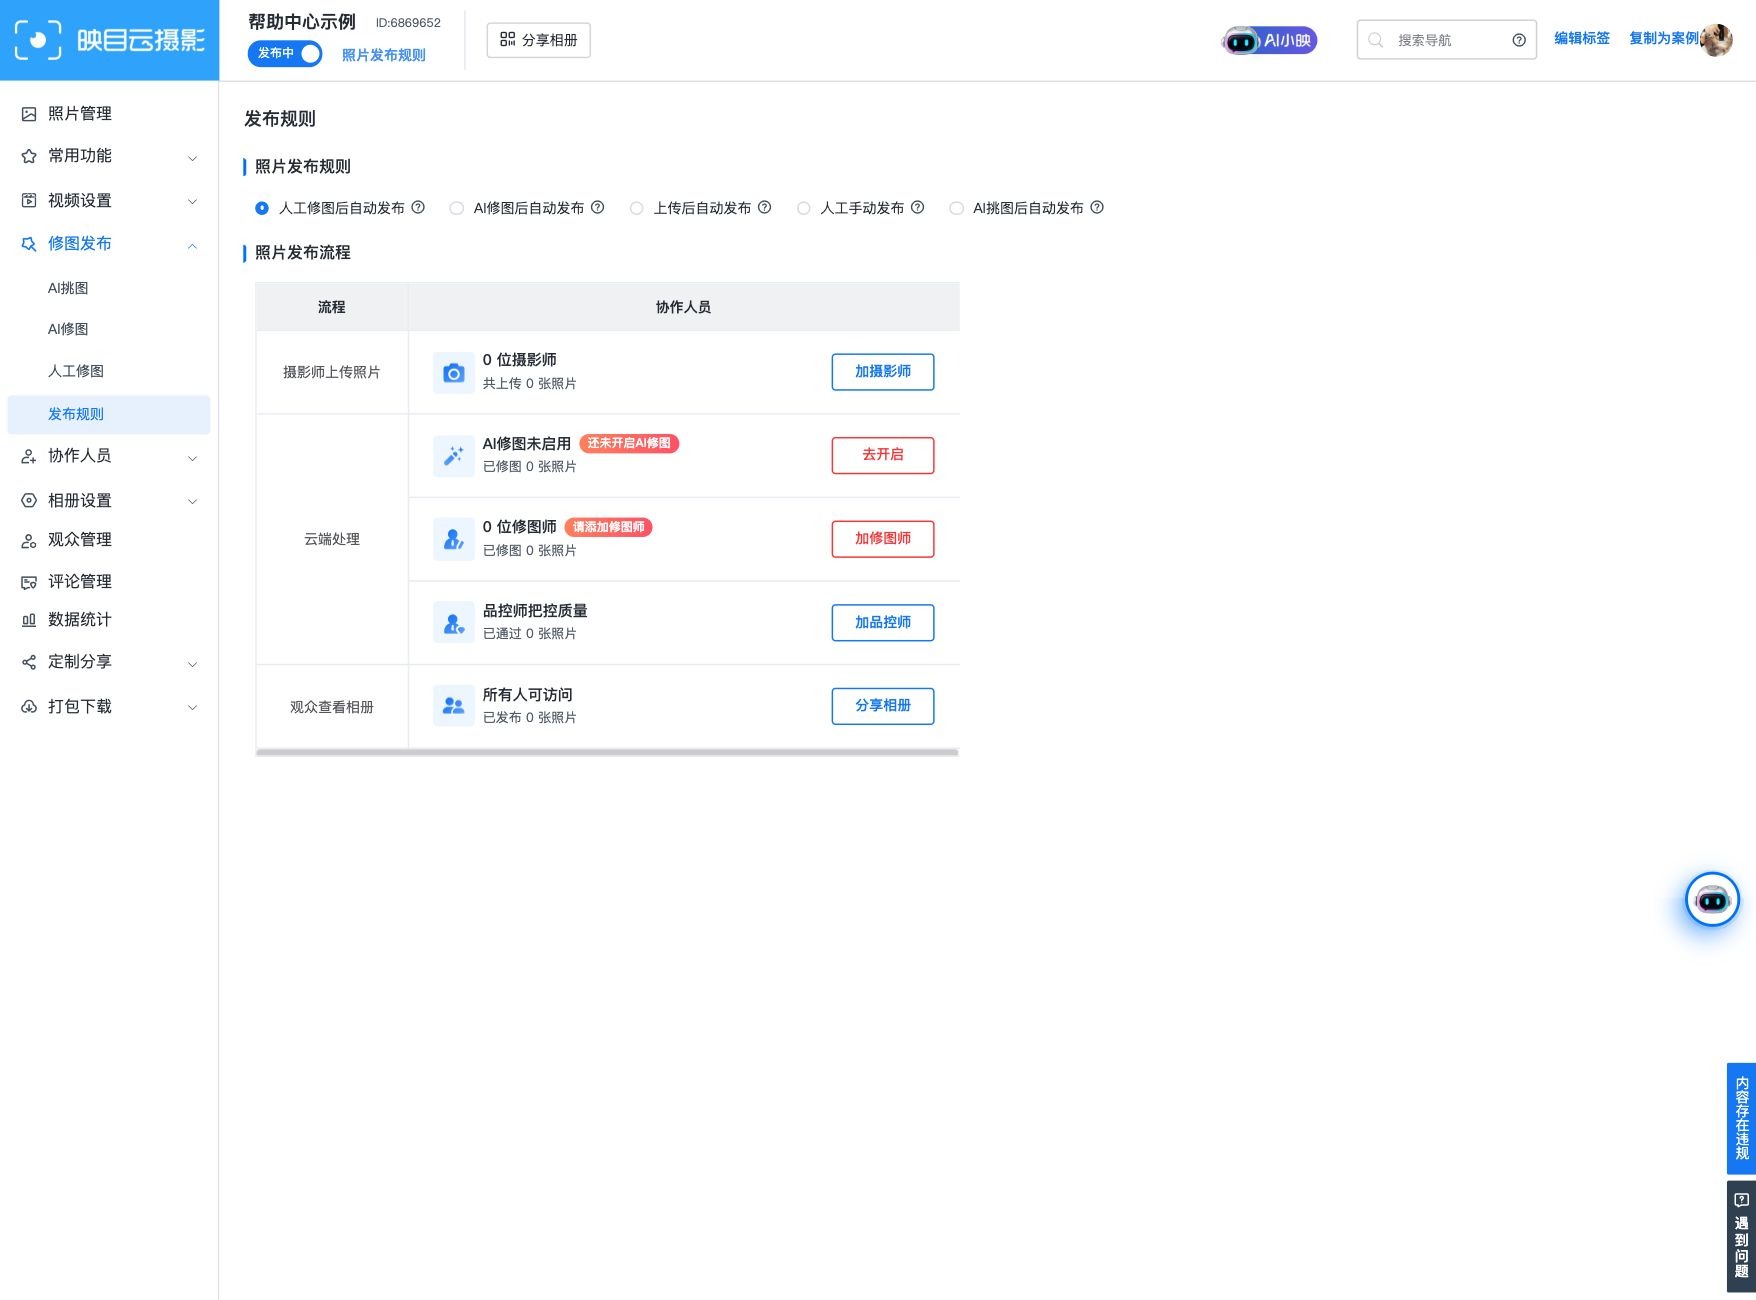Click the help icon beside AI修图后自动发布
This screenshot has width=1756, height=1300.
597,207
